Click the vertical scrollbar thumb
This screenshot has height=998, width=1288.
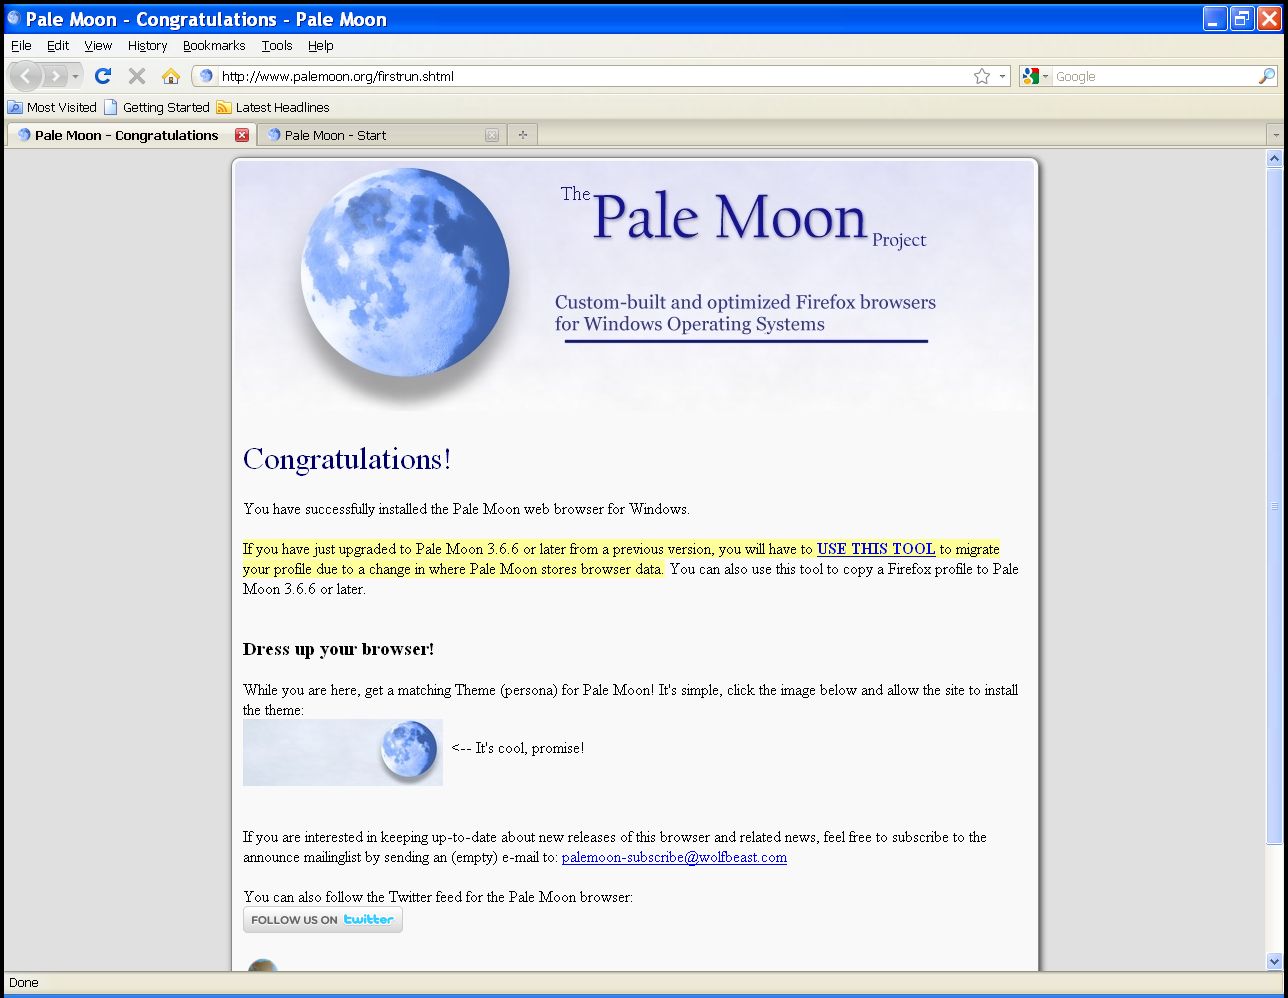1274,507
